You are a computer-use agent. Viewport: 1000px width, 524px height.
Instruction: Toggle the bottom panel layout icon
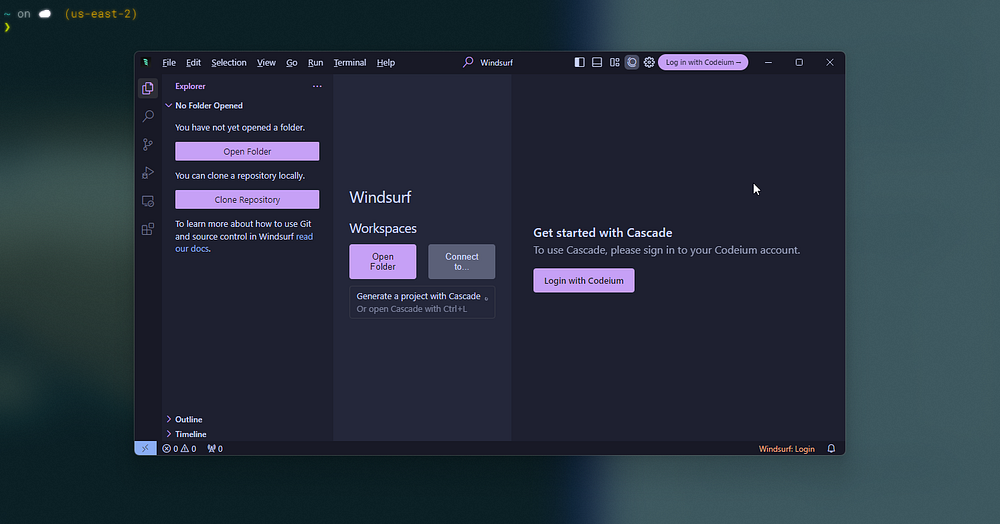point(597,62)
